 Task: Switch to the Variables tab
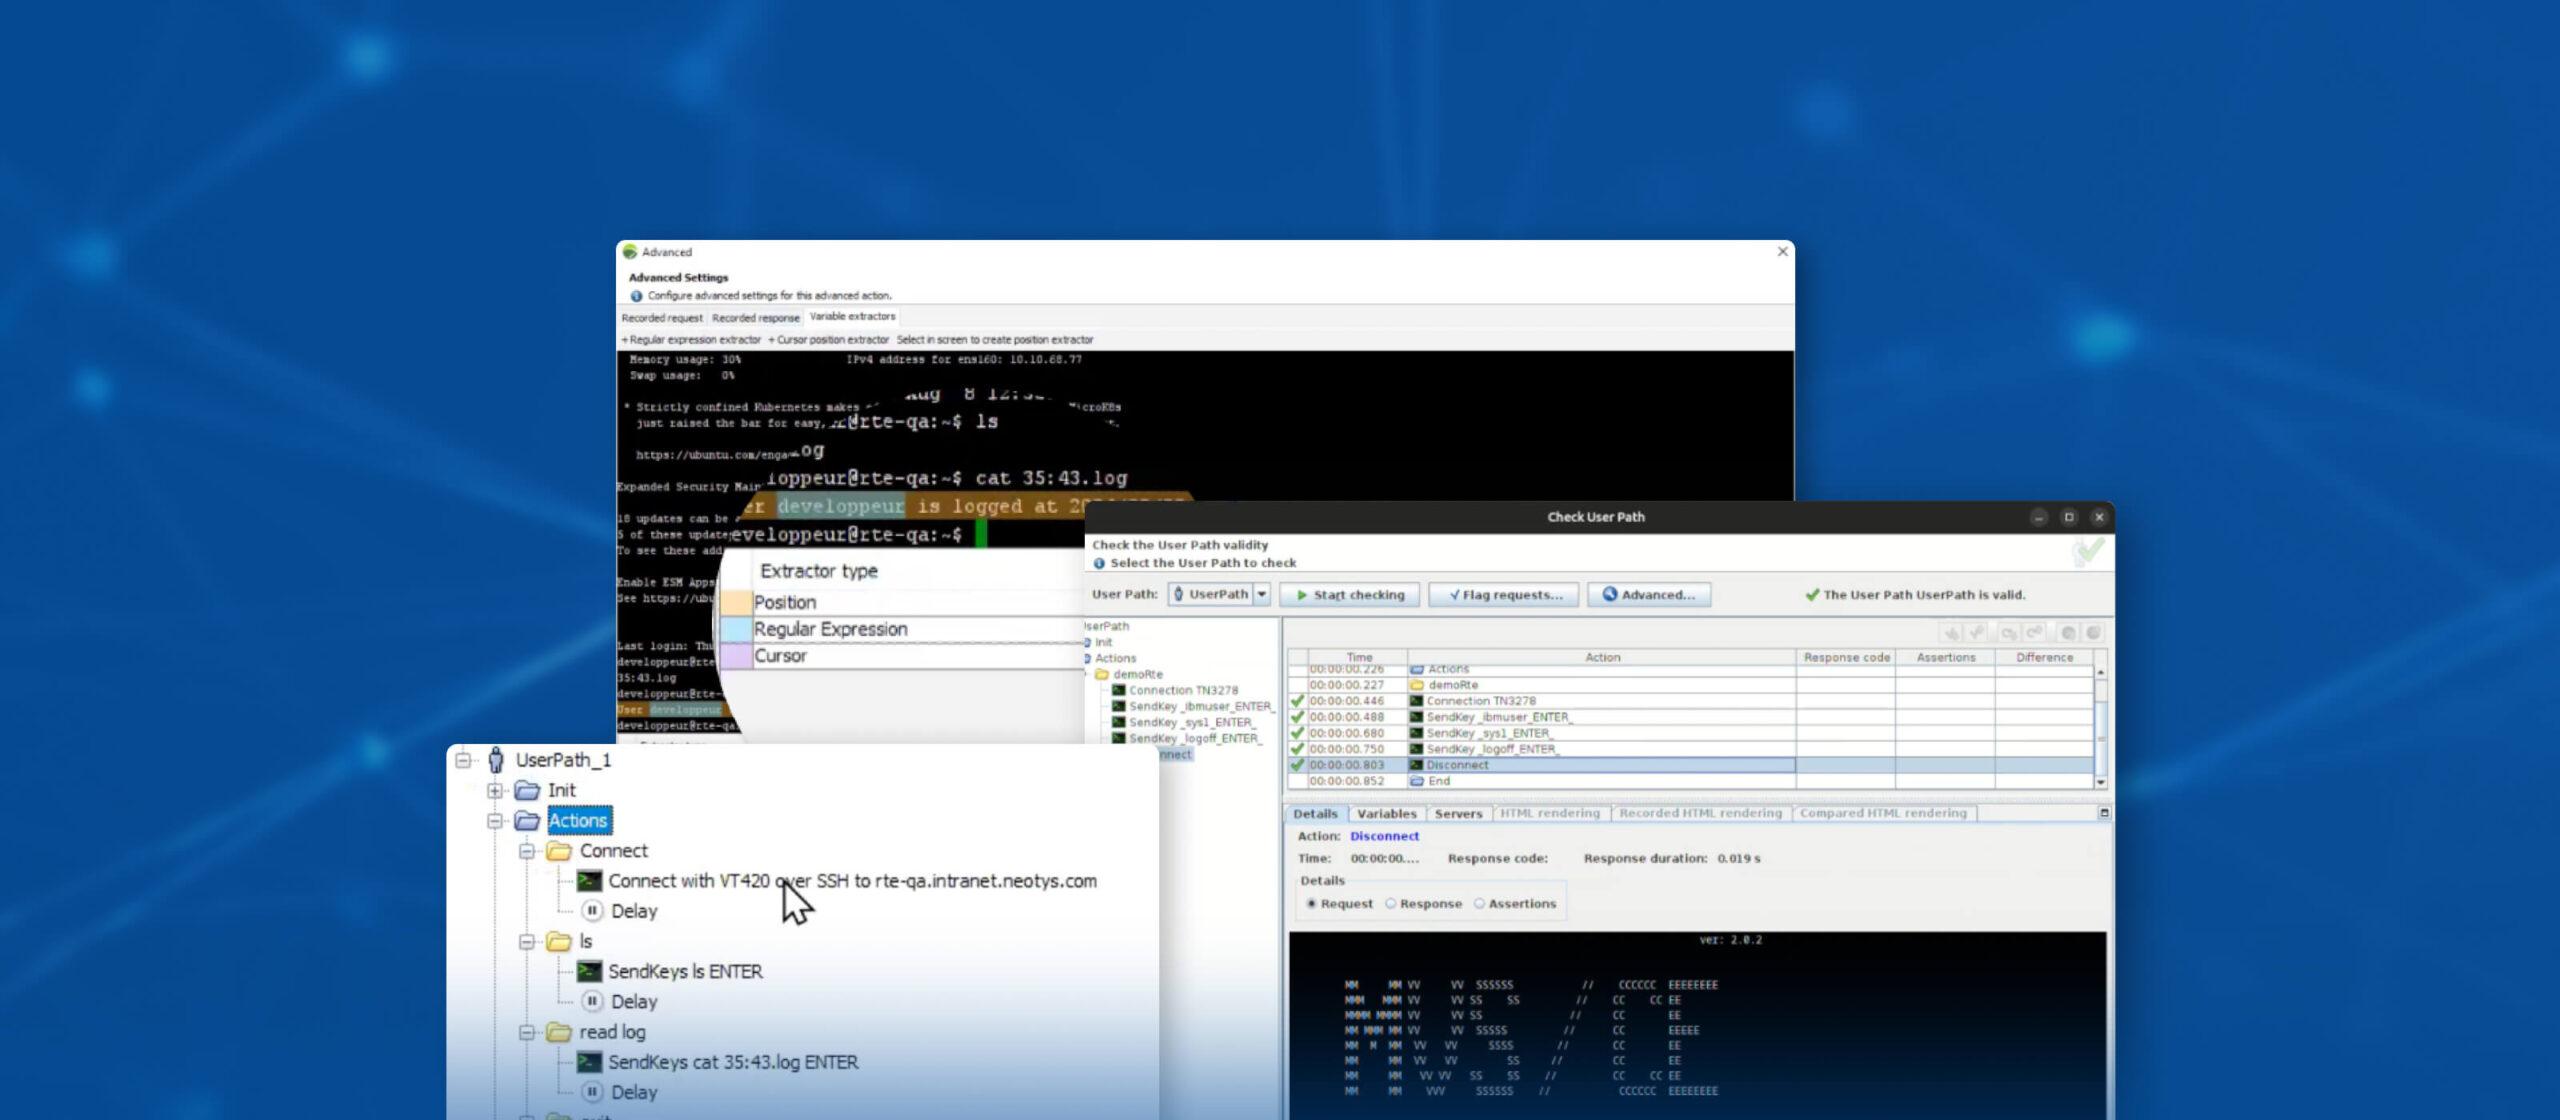[x=1386, y=814]
